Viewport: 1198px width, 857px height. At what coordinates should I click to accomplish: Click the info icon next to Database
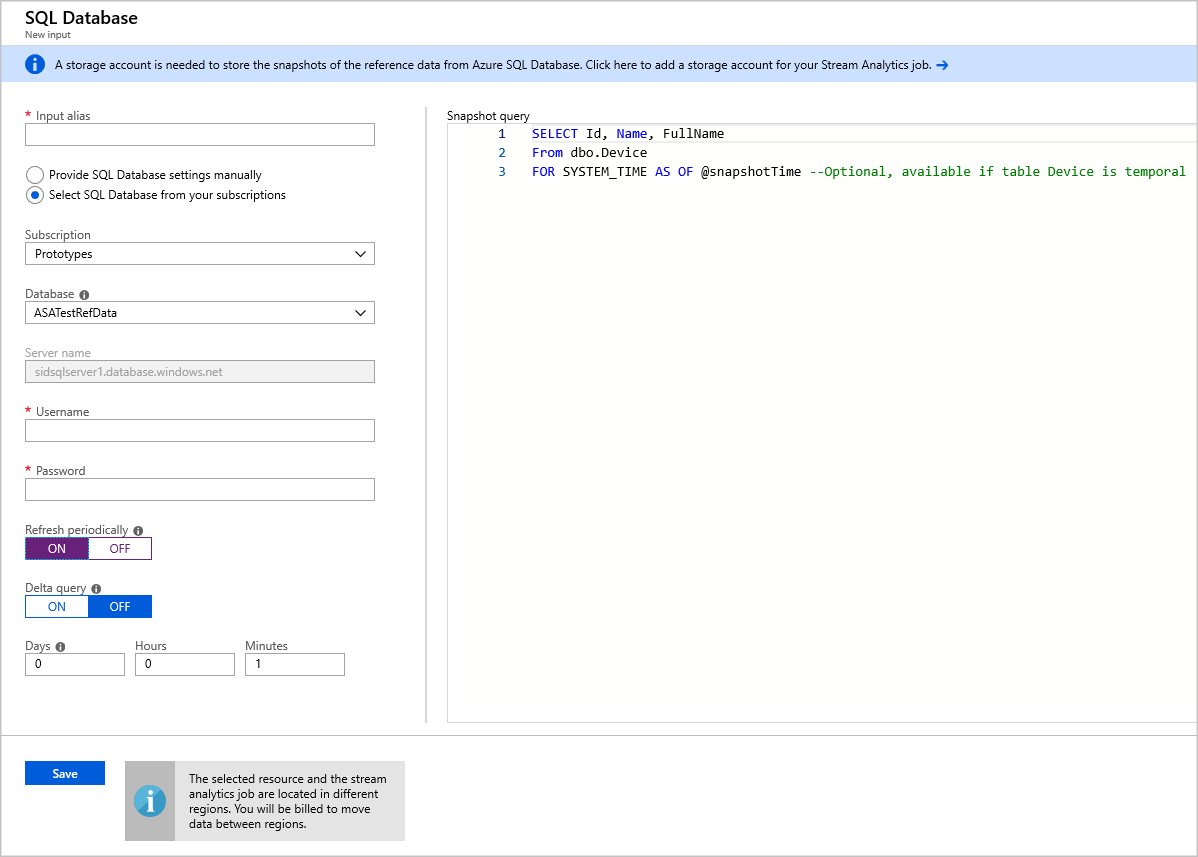click(x=83, y=293)
